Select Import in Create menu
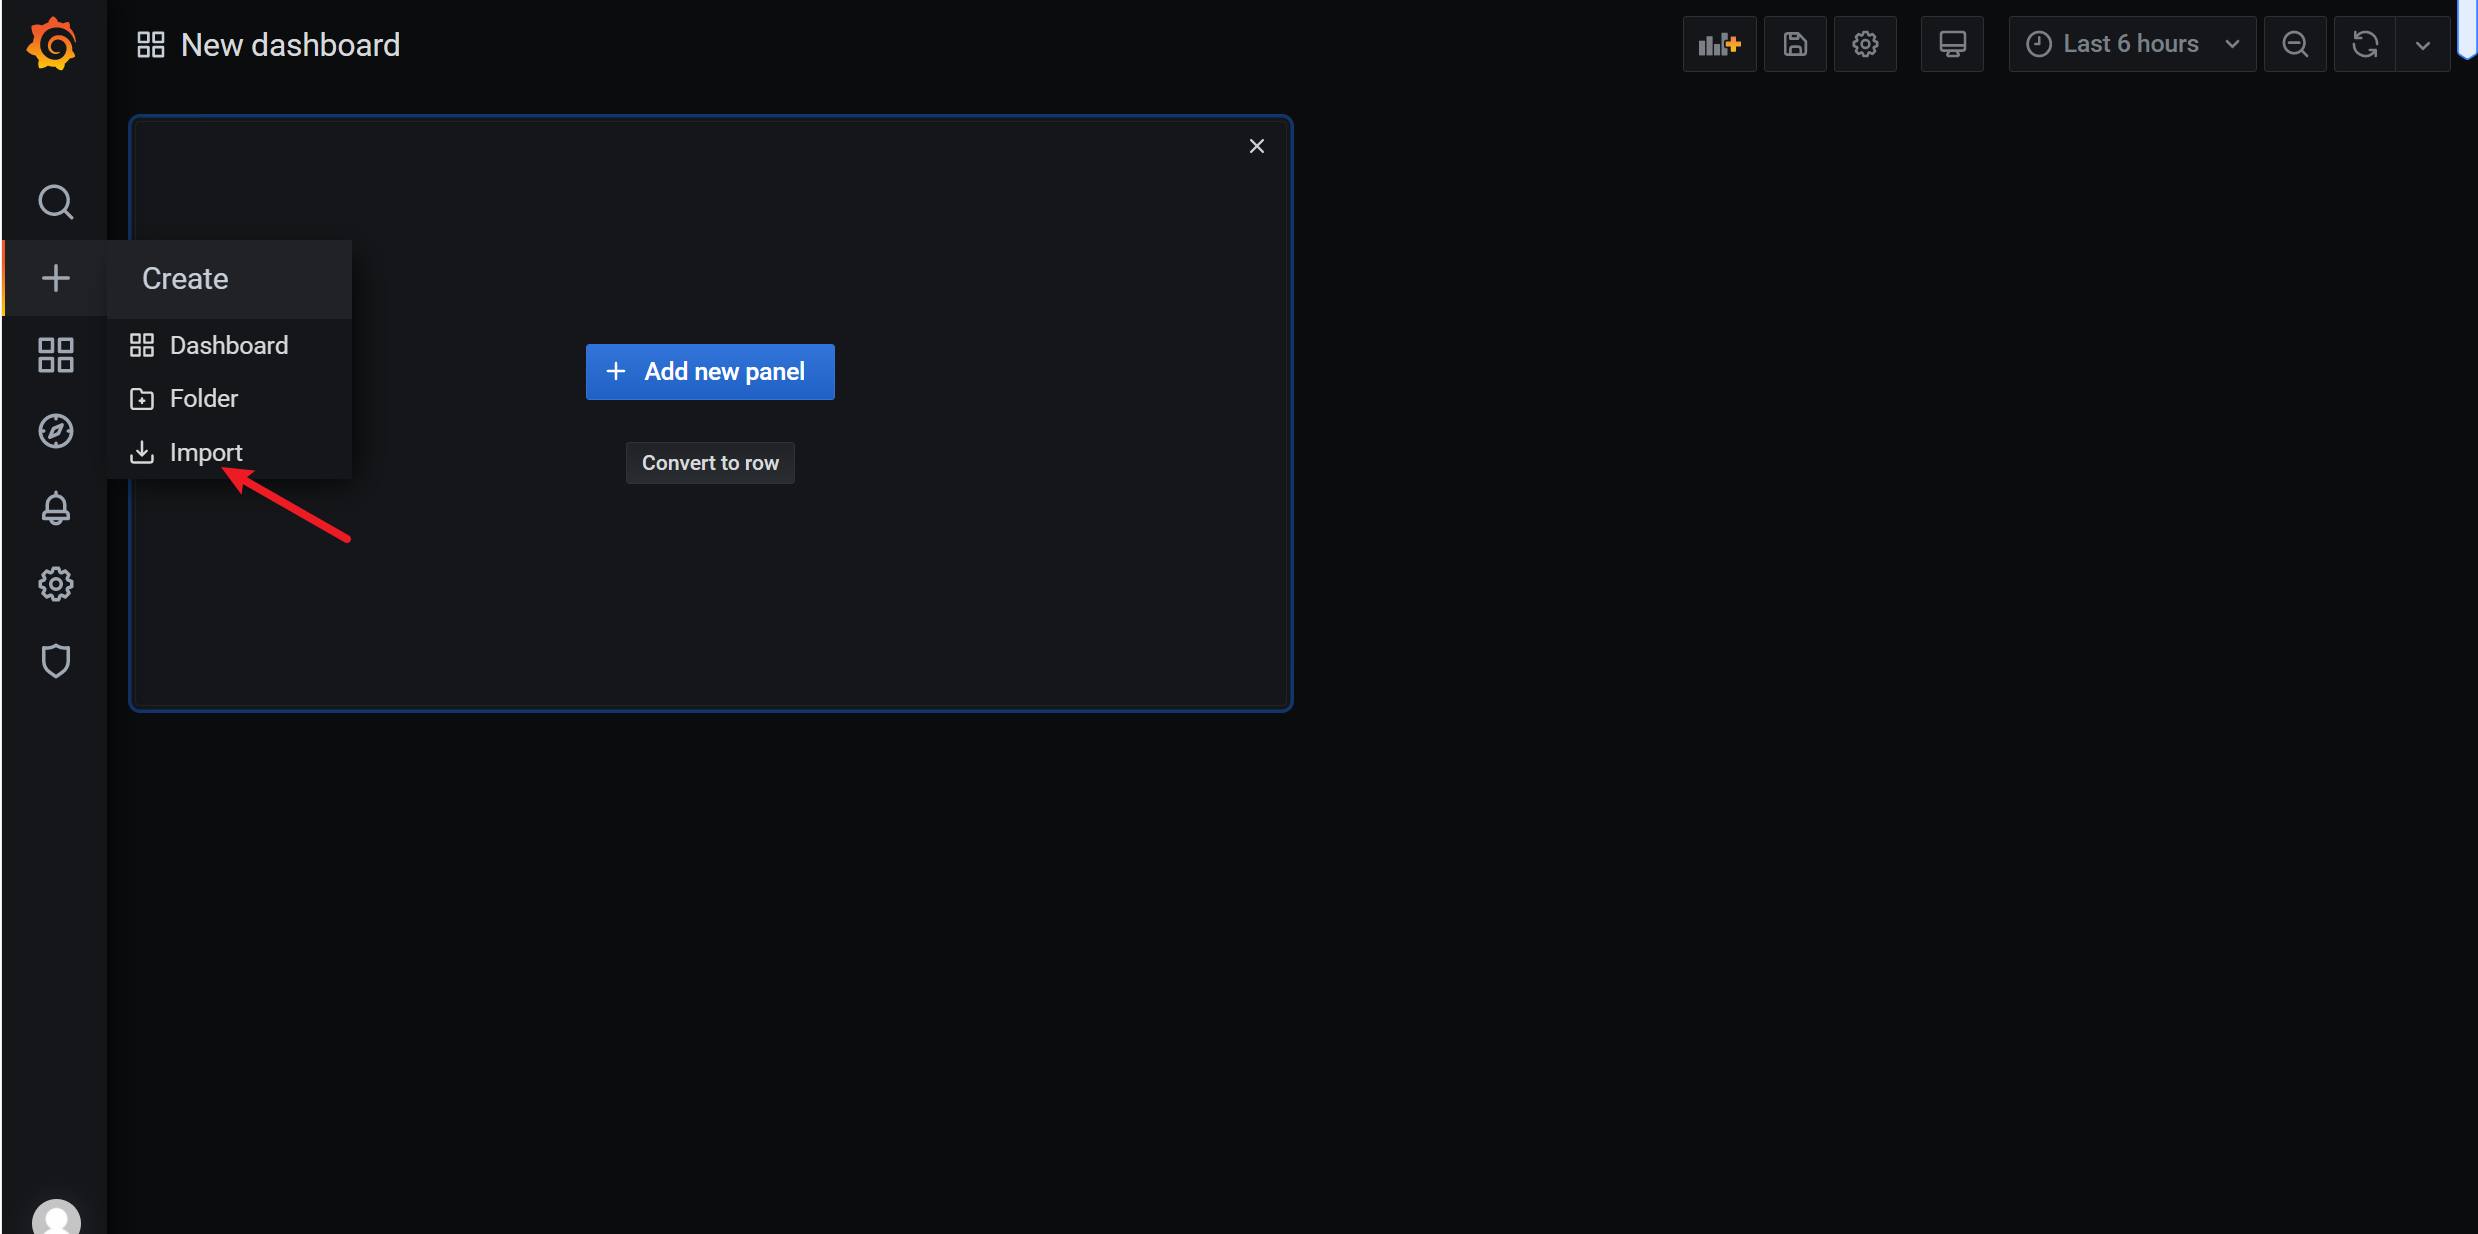The height and width of the screenshot is (1234, 2478). tap(229, 452)
